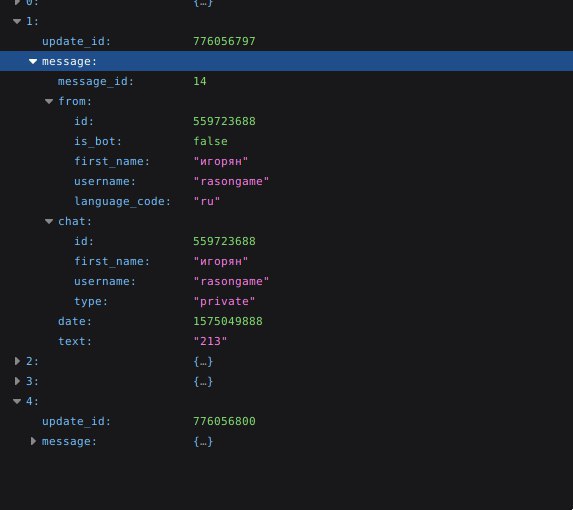Click date value 1575049888
The height and width of the screenshot is (510, 573).
[228, 321]
